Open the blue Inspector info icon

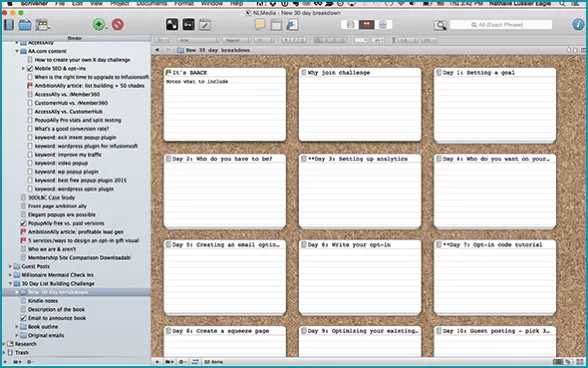(x=578, y=25)
